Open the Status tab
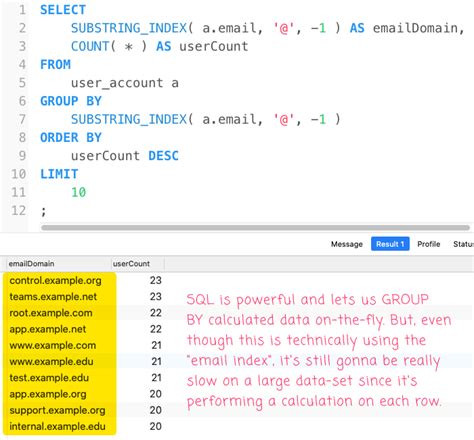 point(463,244)
